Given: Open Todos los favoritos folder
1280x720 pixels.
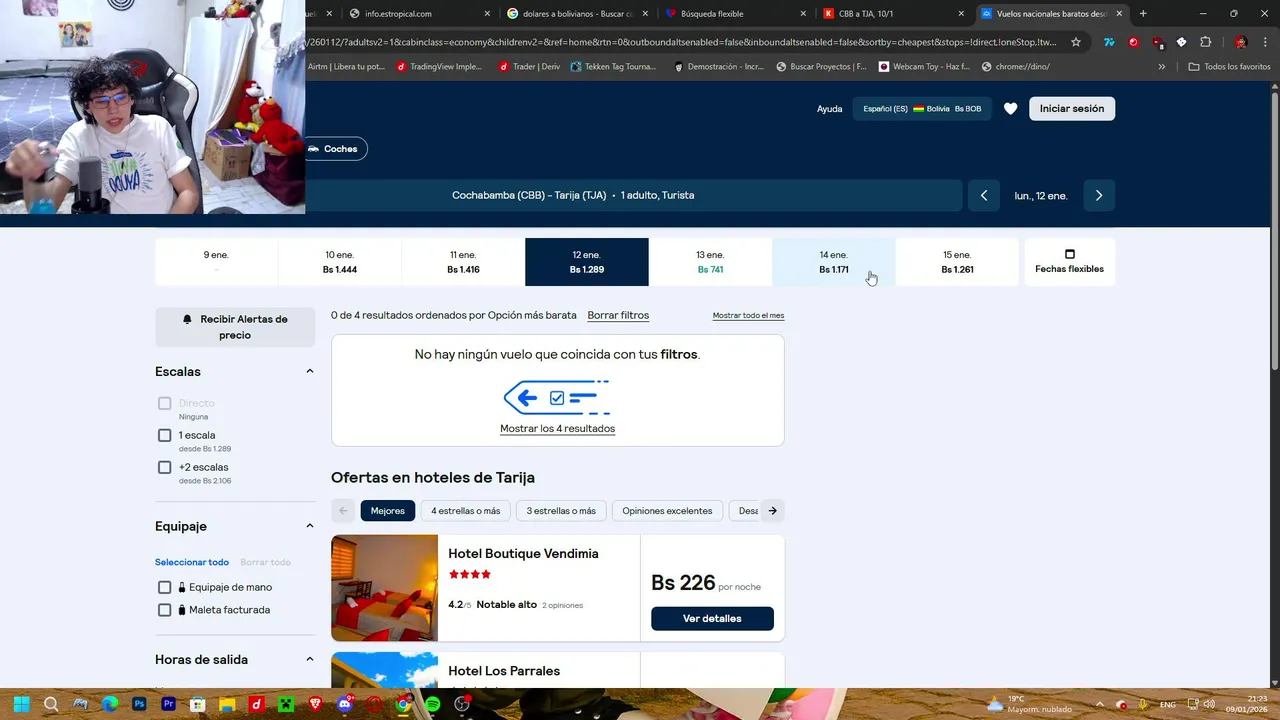Looking at the screenshot, I should (1229, 67).
